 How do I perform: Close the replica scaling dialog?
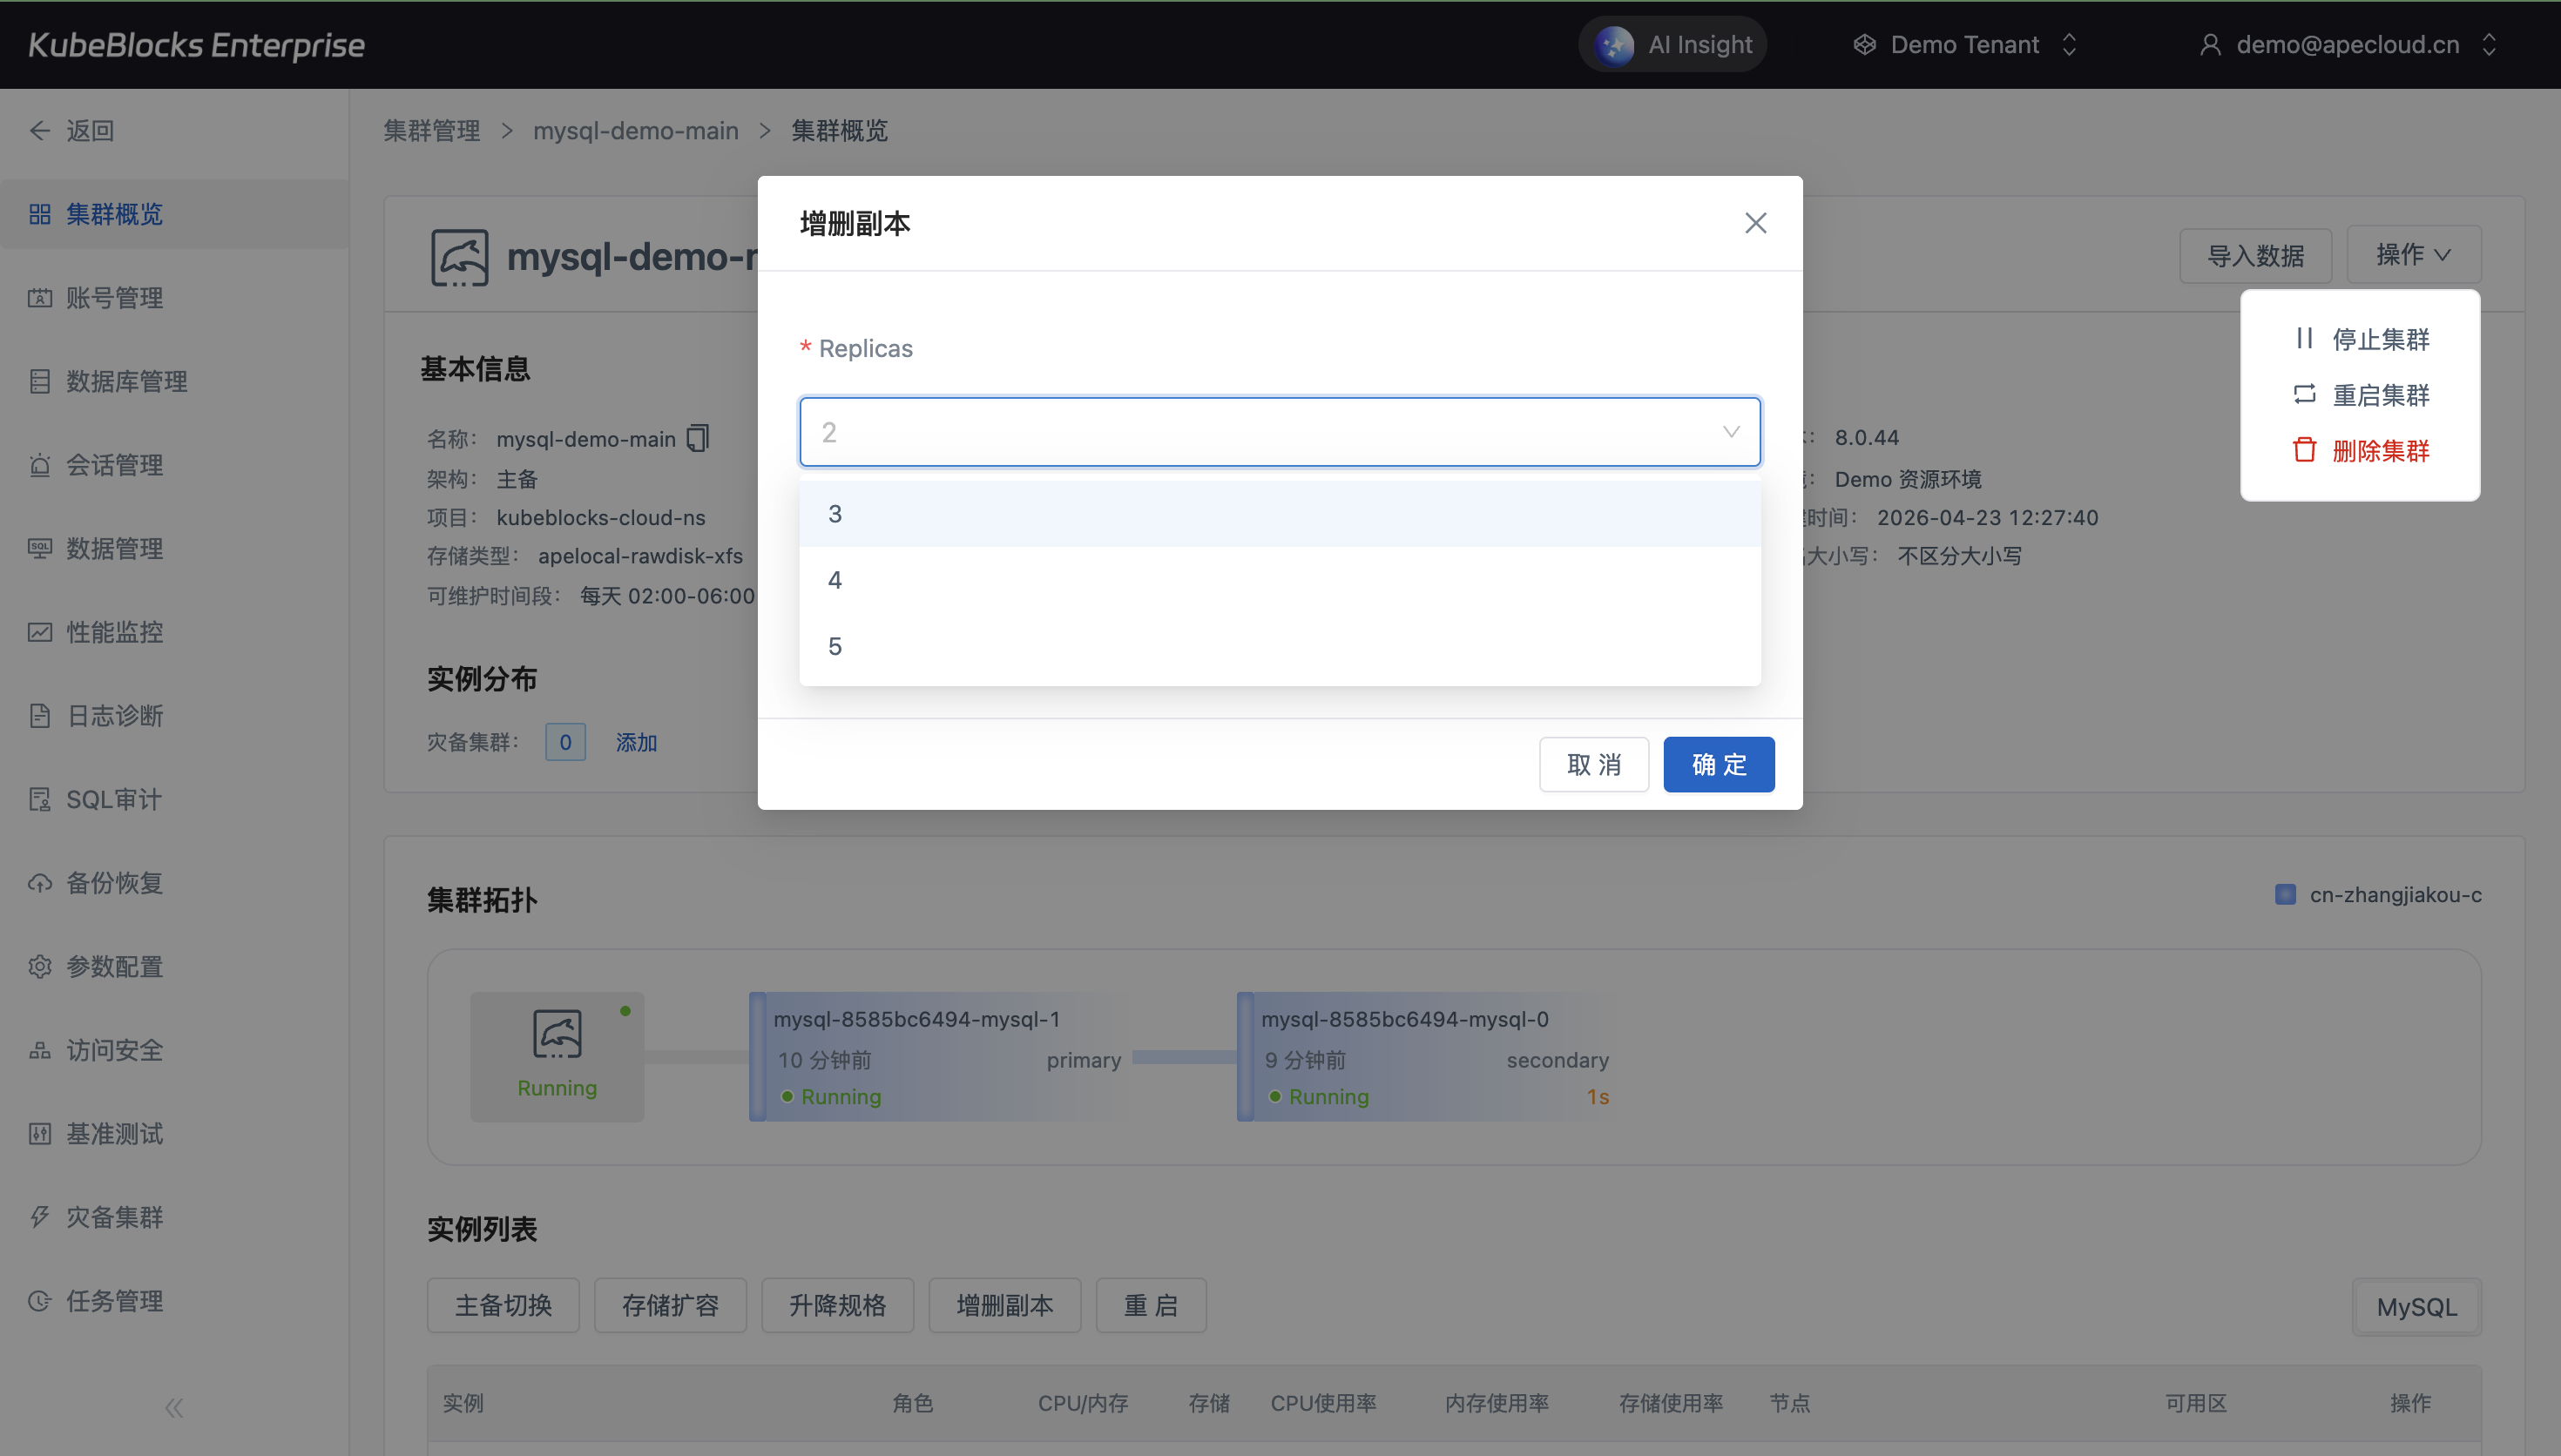pyautogui.click(x=1755, y=223)
